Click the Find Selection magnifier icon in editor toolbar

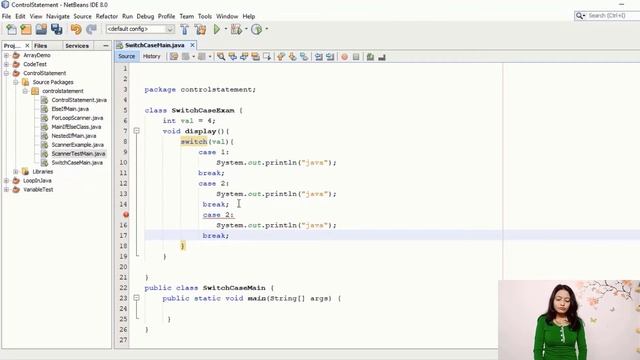pyautogui.click(x=221, y=57)
